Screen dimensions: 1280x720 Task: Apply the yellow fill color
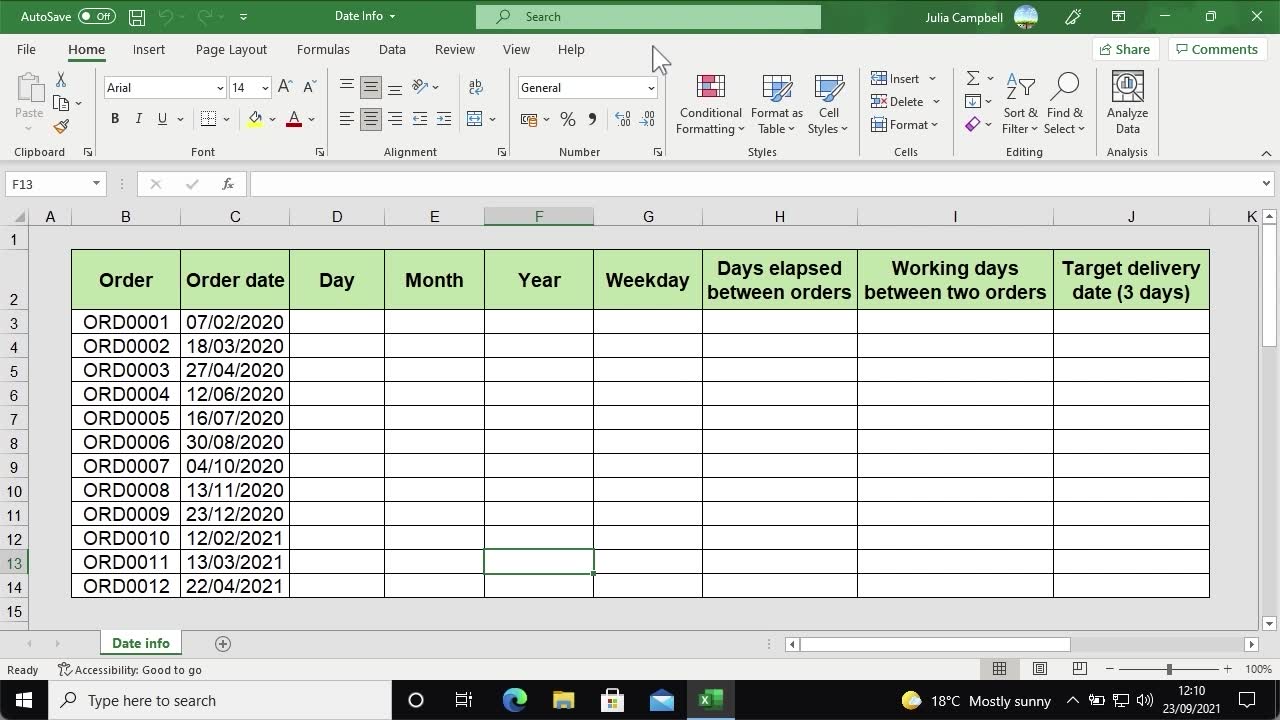coord(255,119)
